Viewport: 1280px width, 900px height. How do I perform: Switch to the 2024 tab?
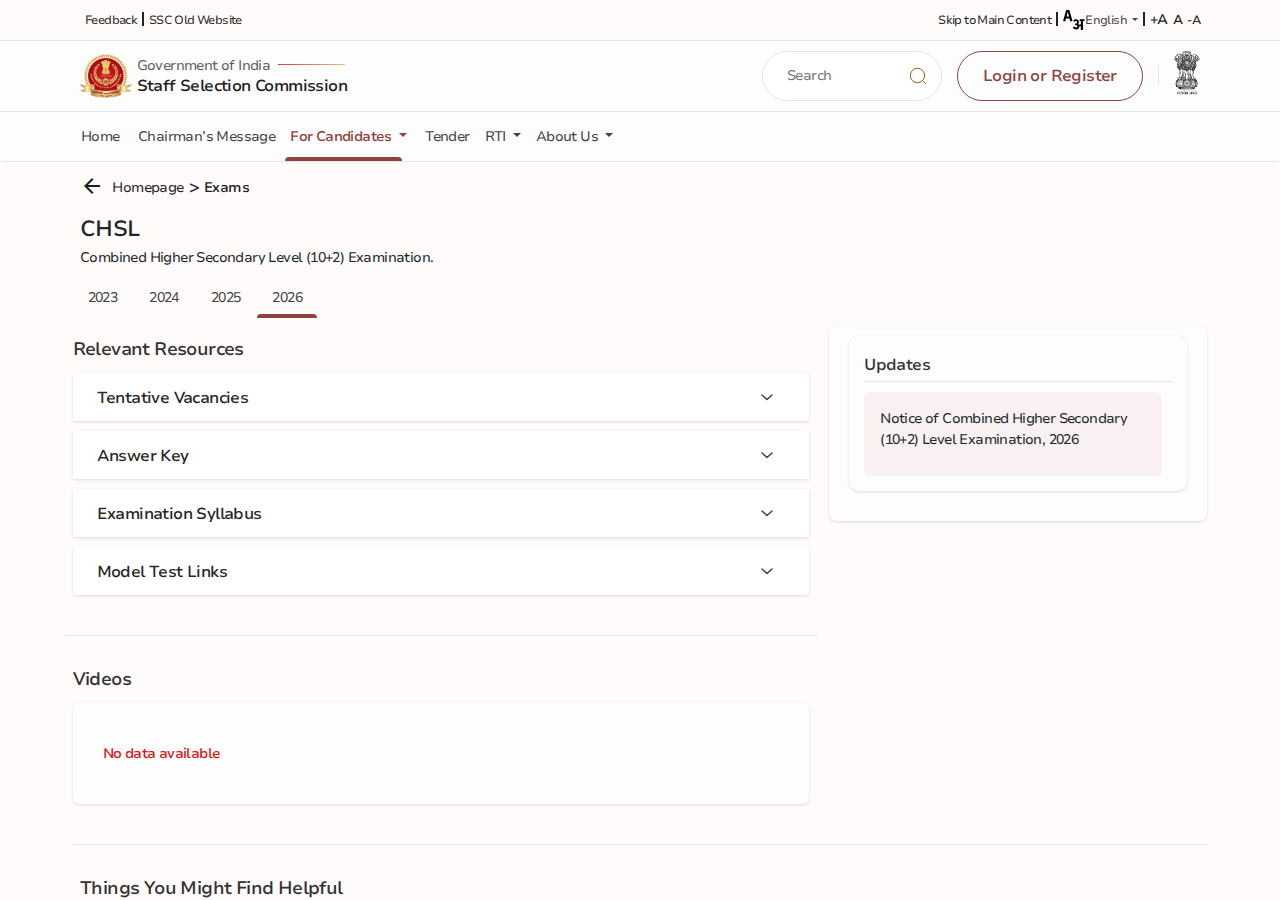164,297
